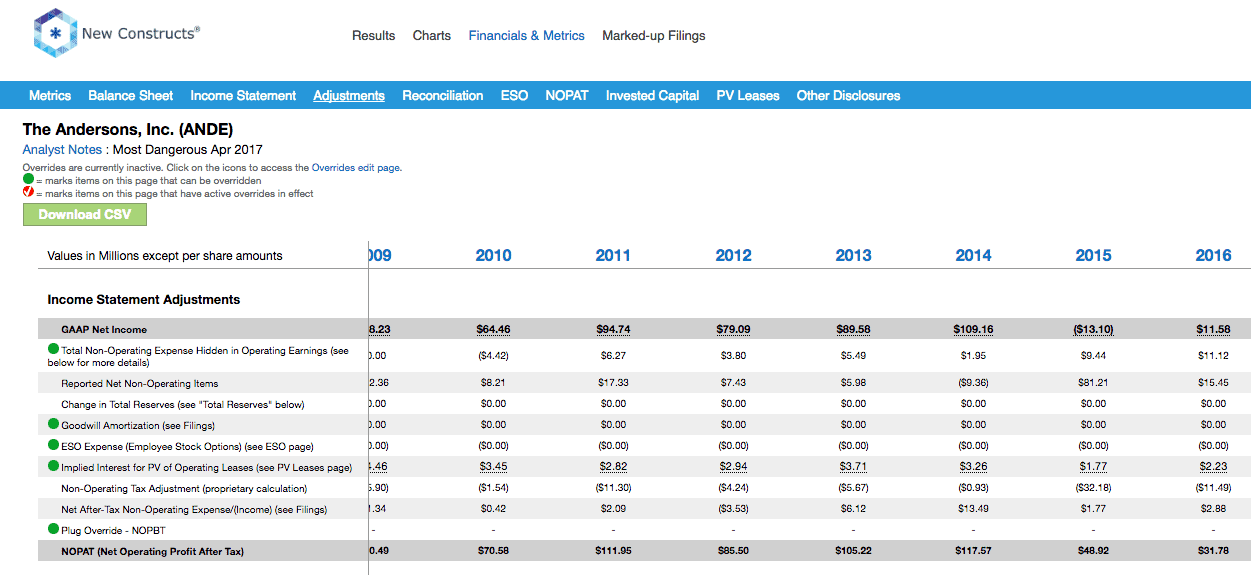Click the New Constructs logo
This screenshot has width=1251, height=575.
[116, 34]
